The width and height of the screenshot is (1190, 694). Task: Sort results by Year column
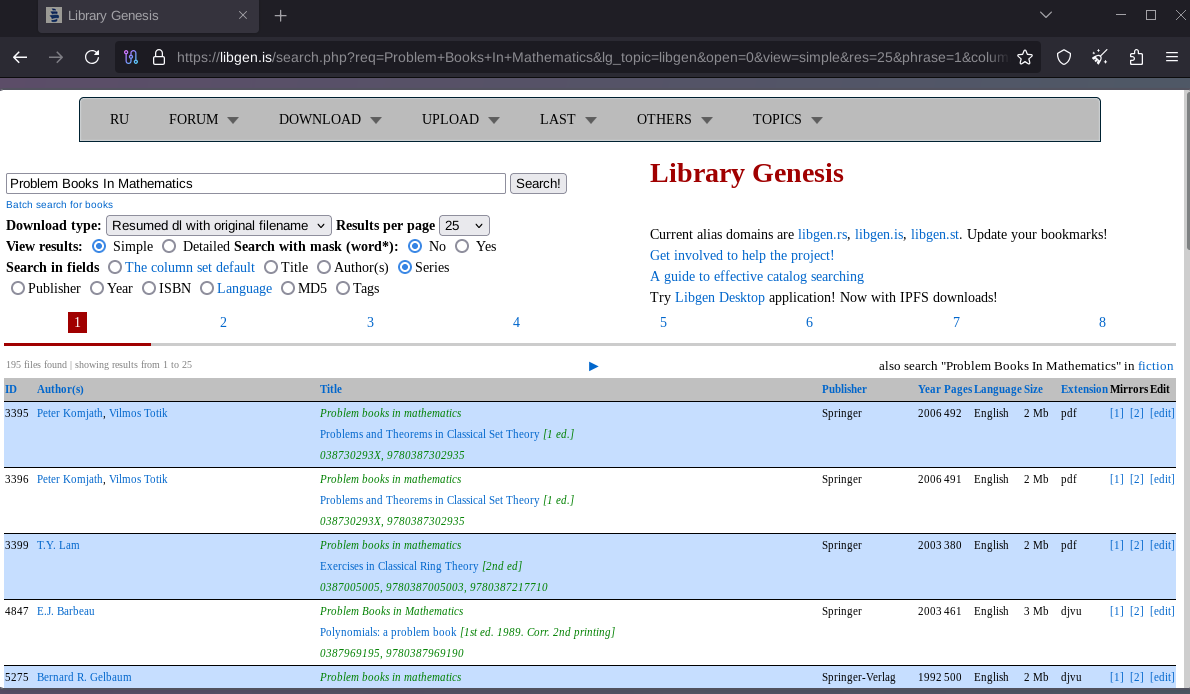coord(929,389)
